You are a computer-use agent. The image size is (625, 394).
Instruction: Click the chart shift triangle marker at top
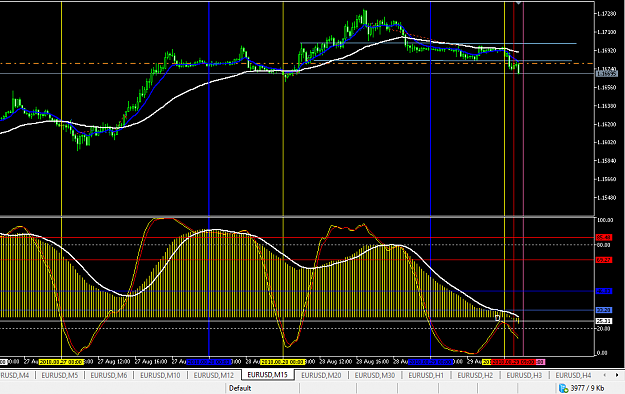[x=518, y=2]
